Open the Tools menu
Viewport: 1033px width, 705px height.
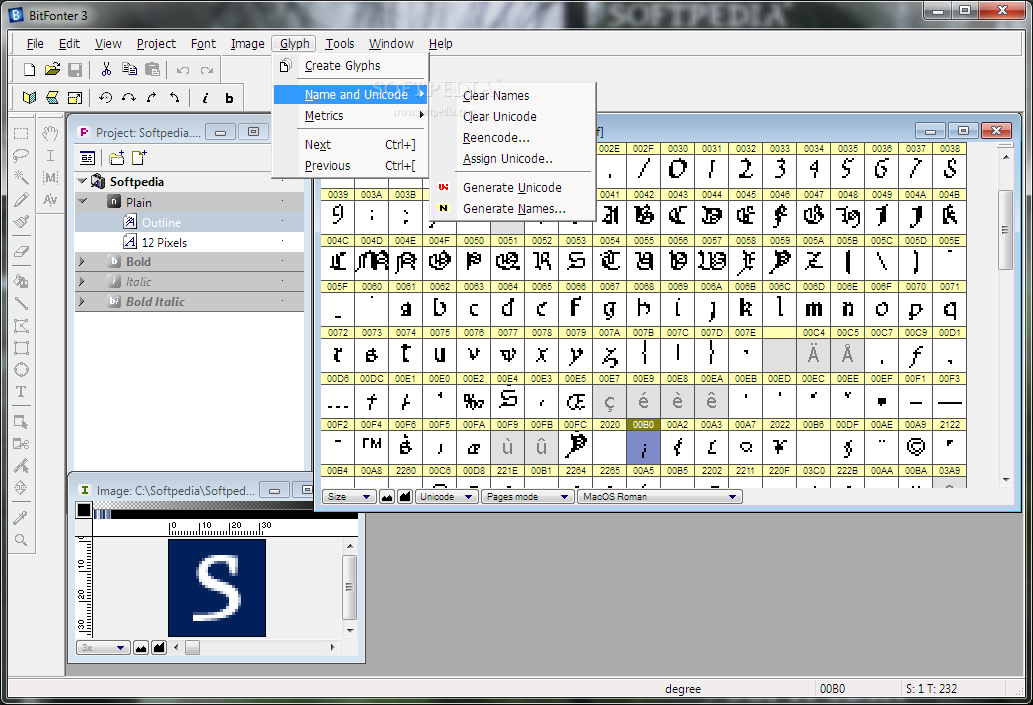click(x=339, y=43)
